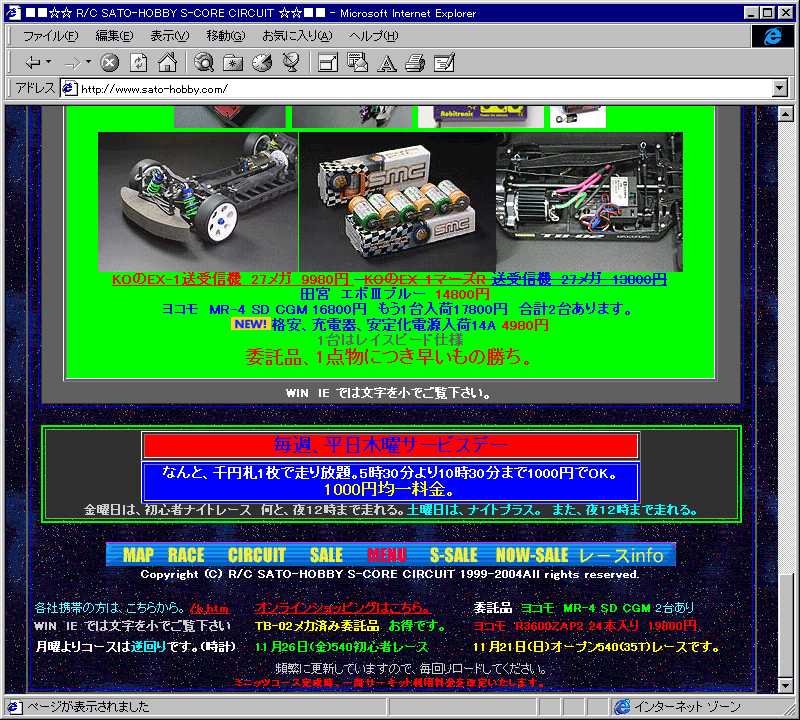This screenshot has height=720, width=800.
Task: Click the 月曜よりコースは逆回りです text
Action: point(135,647)
